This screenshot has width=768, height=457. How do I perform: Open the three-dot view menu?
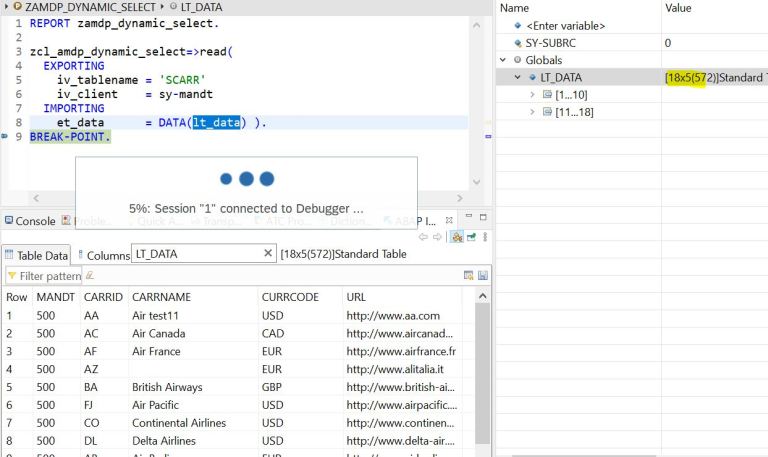click(485, 237)
